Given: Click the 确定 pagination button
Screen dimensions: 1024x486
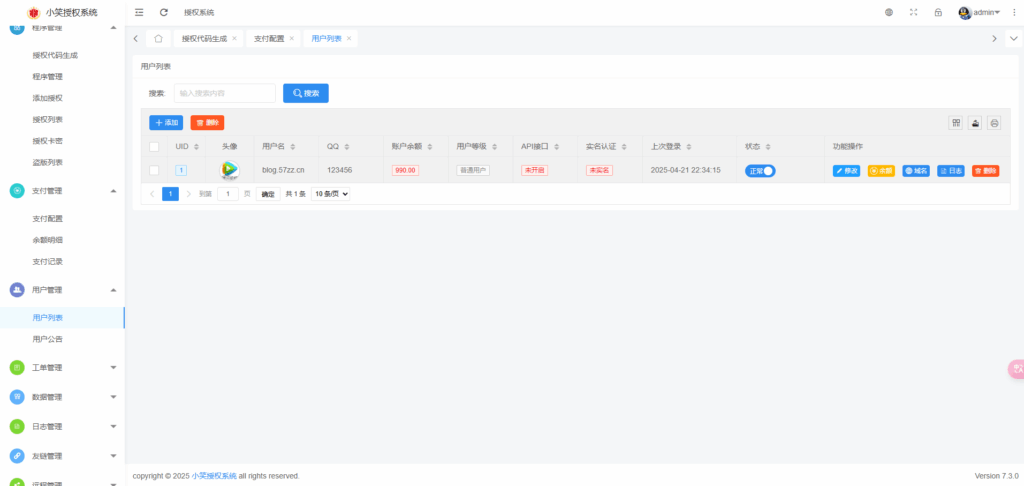Looking at the screenshot, I should click(x=268, y=194).
